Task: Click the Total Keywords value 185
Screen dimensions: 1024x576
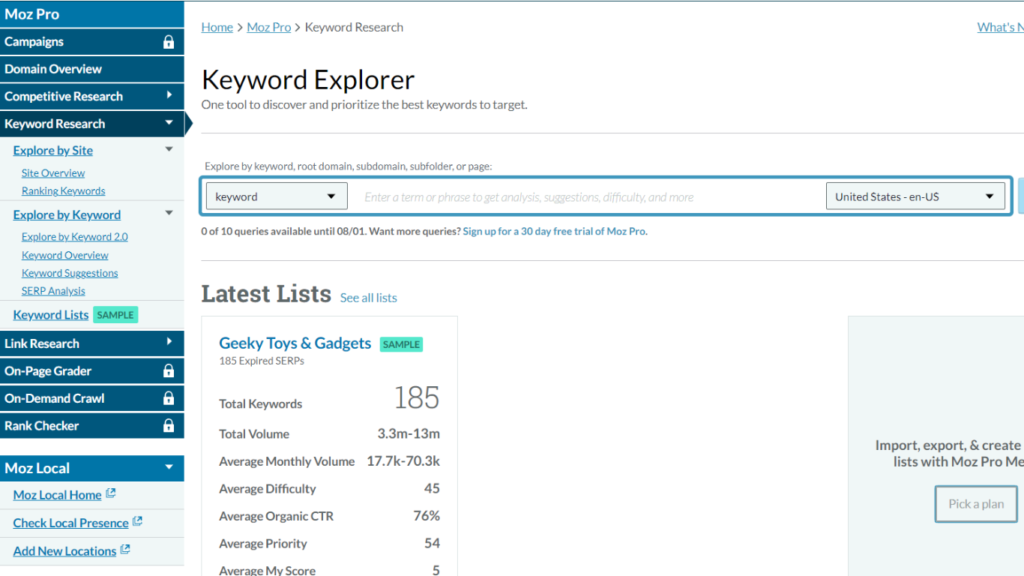Action: click(x=417, y=398)
